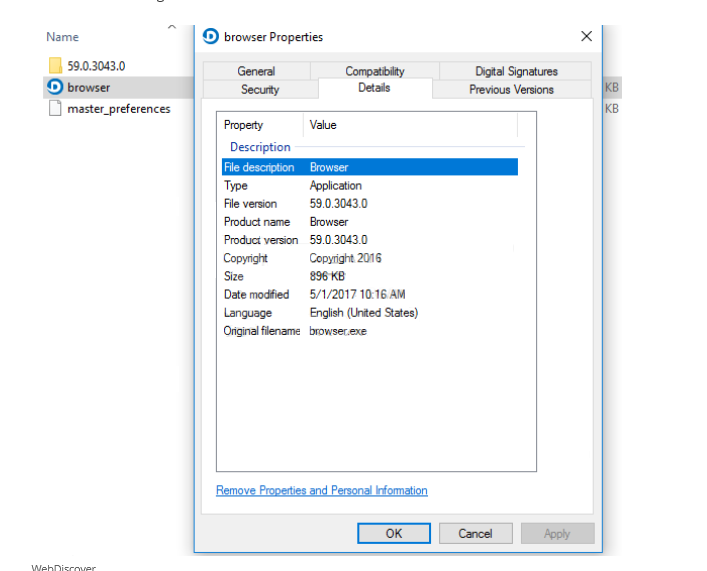Select the Product name row
Screen dimensions: 707x571
pyautogui.click(x=370, y=222)
